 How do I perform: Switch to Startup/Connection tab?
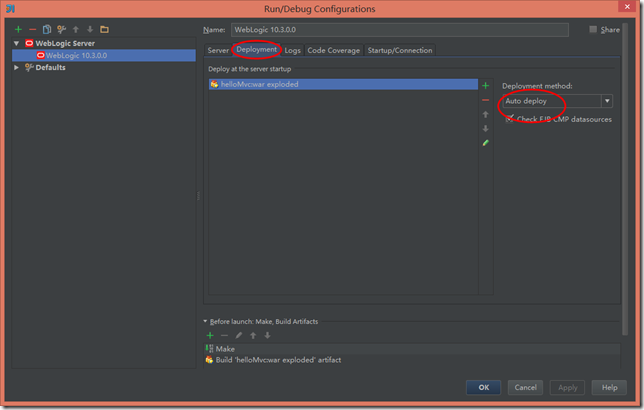[x=400, y=50]
